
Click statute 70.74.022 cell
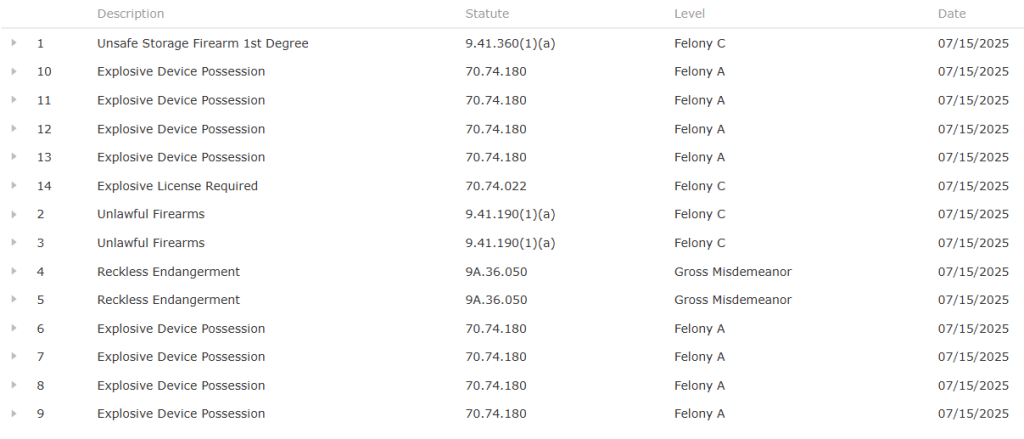(496, 186)
